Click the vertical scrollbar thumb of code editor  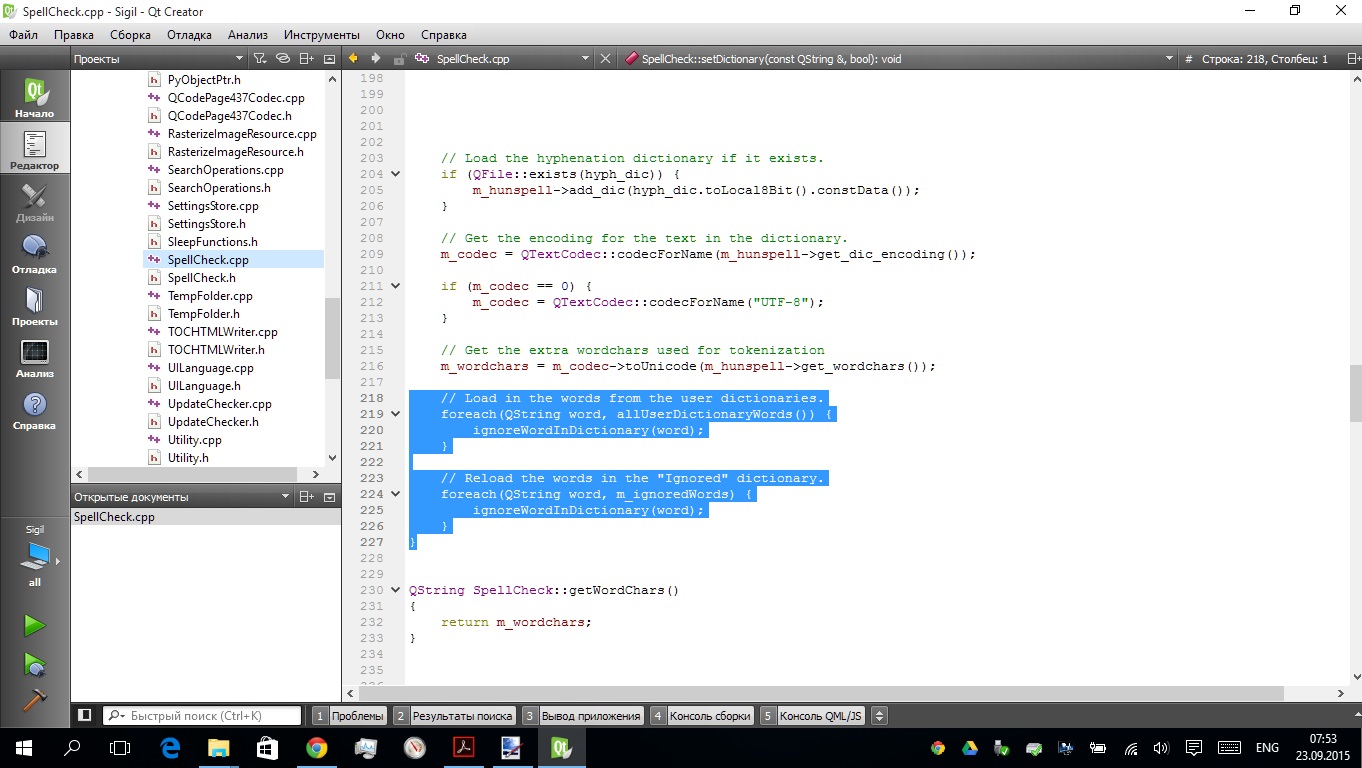(x=1355, y=393)
